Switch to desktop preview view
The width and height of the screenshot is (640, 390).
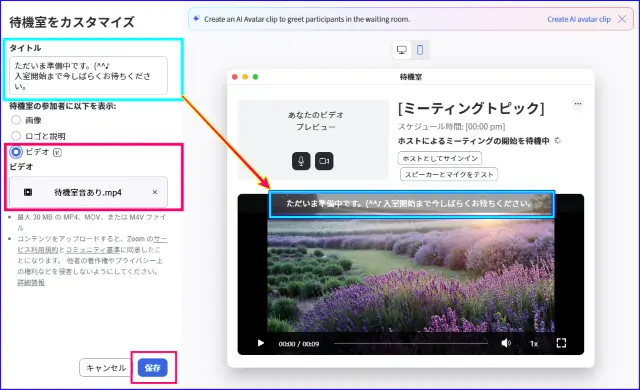click(402, 50)
